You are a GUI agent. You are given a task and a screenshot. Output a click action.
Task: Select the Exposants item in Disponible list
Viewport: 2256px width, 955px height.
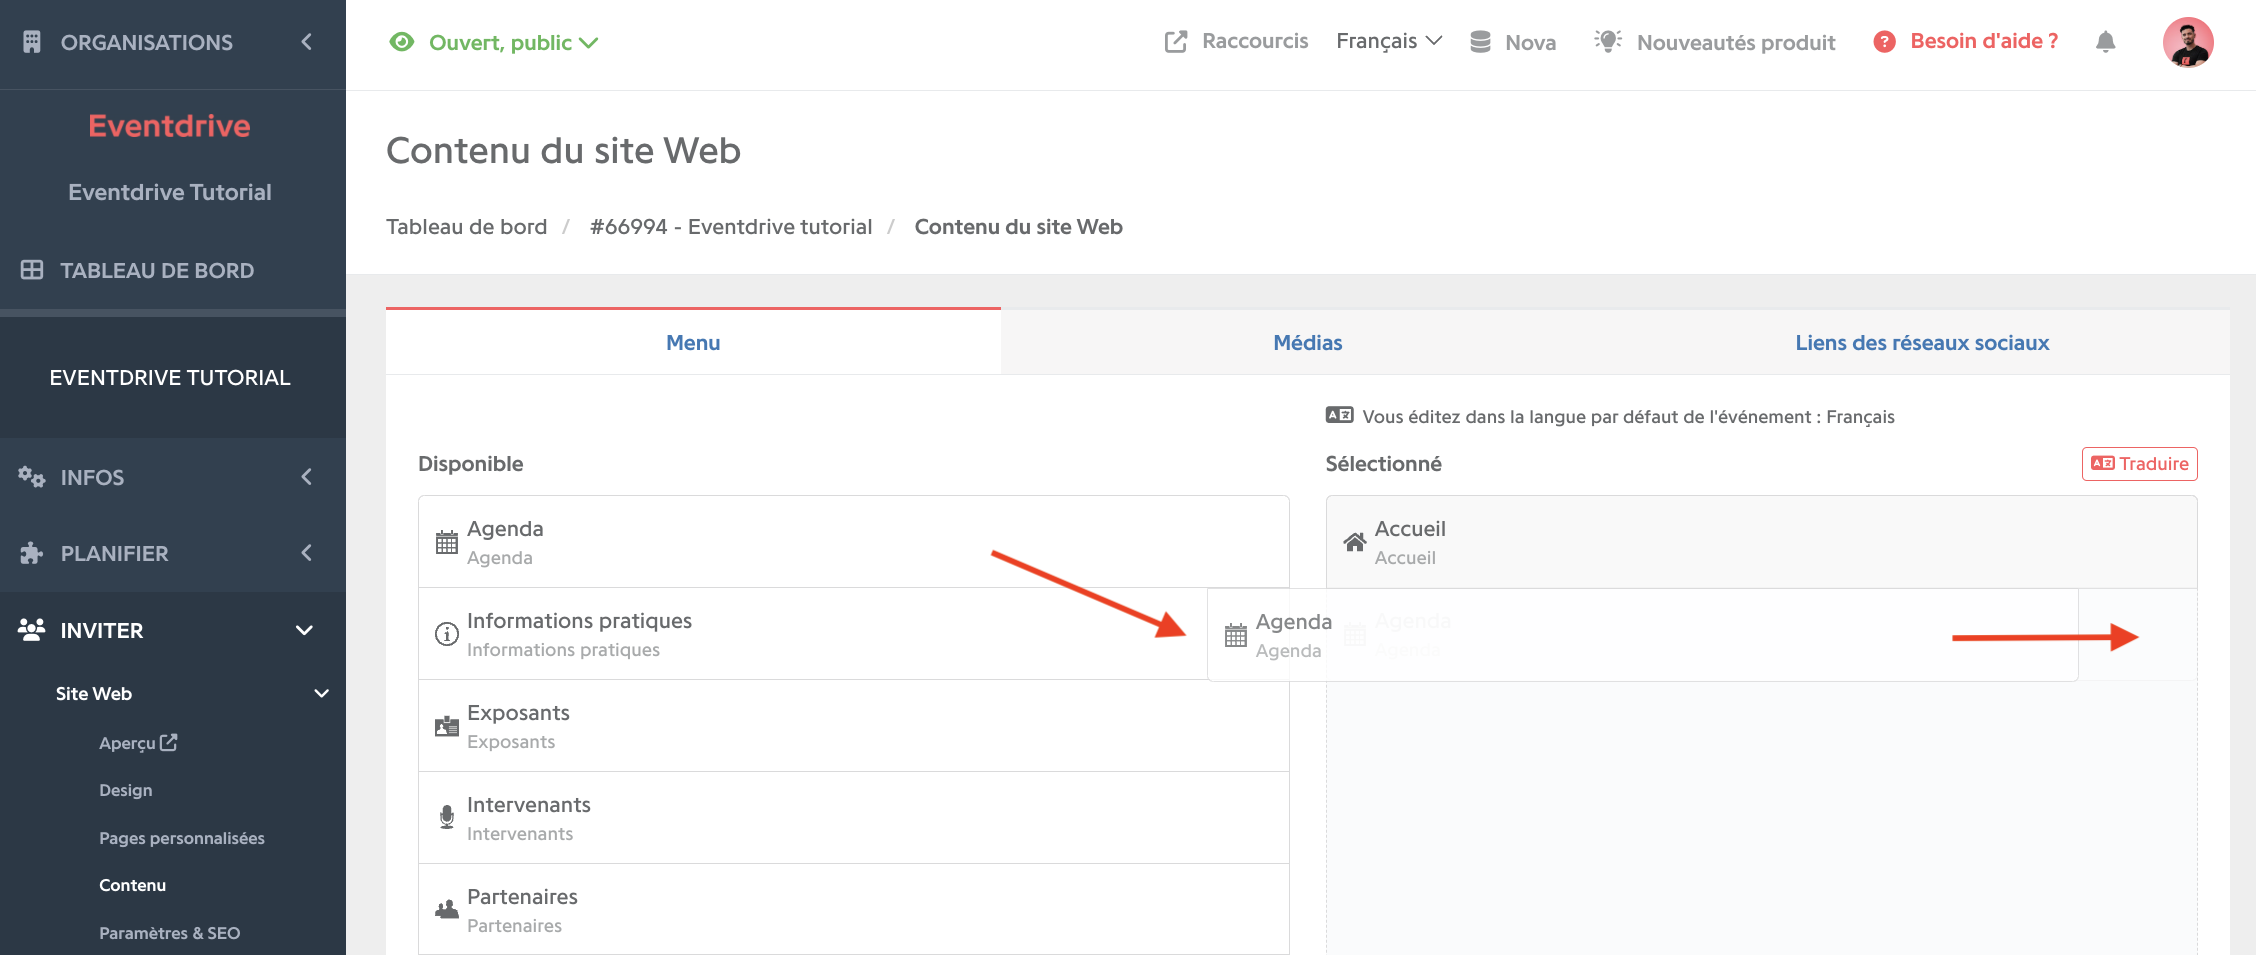click(854, 726)
